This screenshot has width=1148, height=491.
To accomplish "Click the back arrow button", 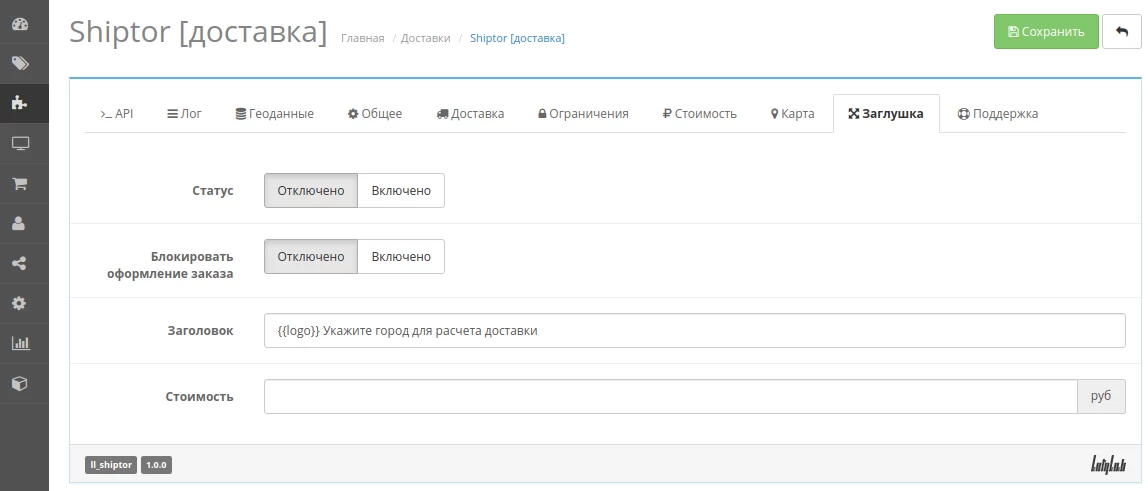I will pyautogui.click(x=1121, y=31).
